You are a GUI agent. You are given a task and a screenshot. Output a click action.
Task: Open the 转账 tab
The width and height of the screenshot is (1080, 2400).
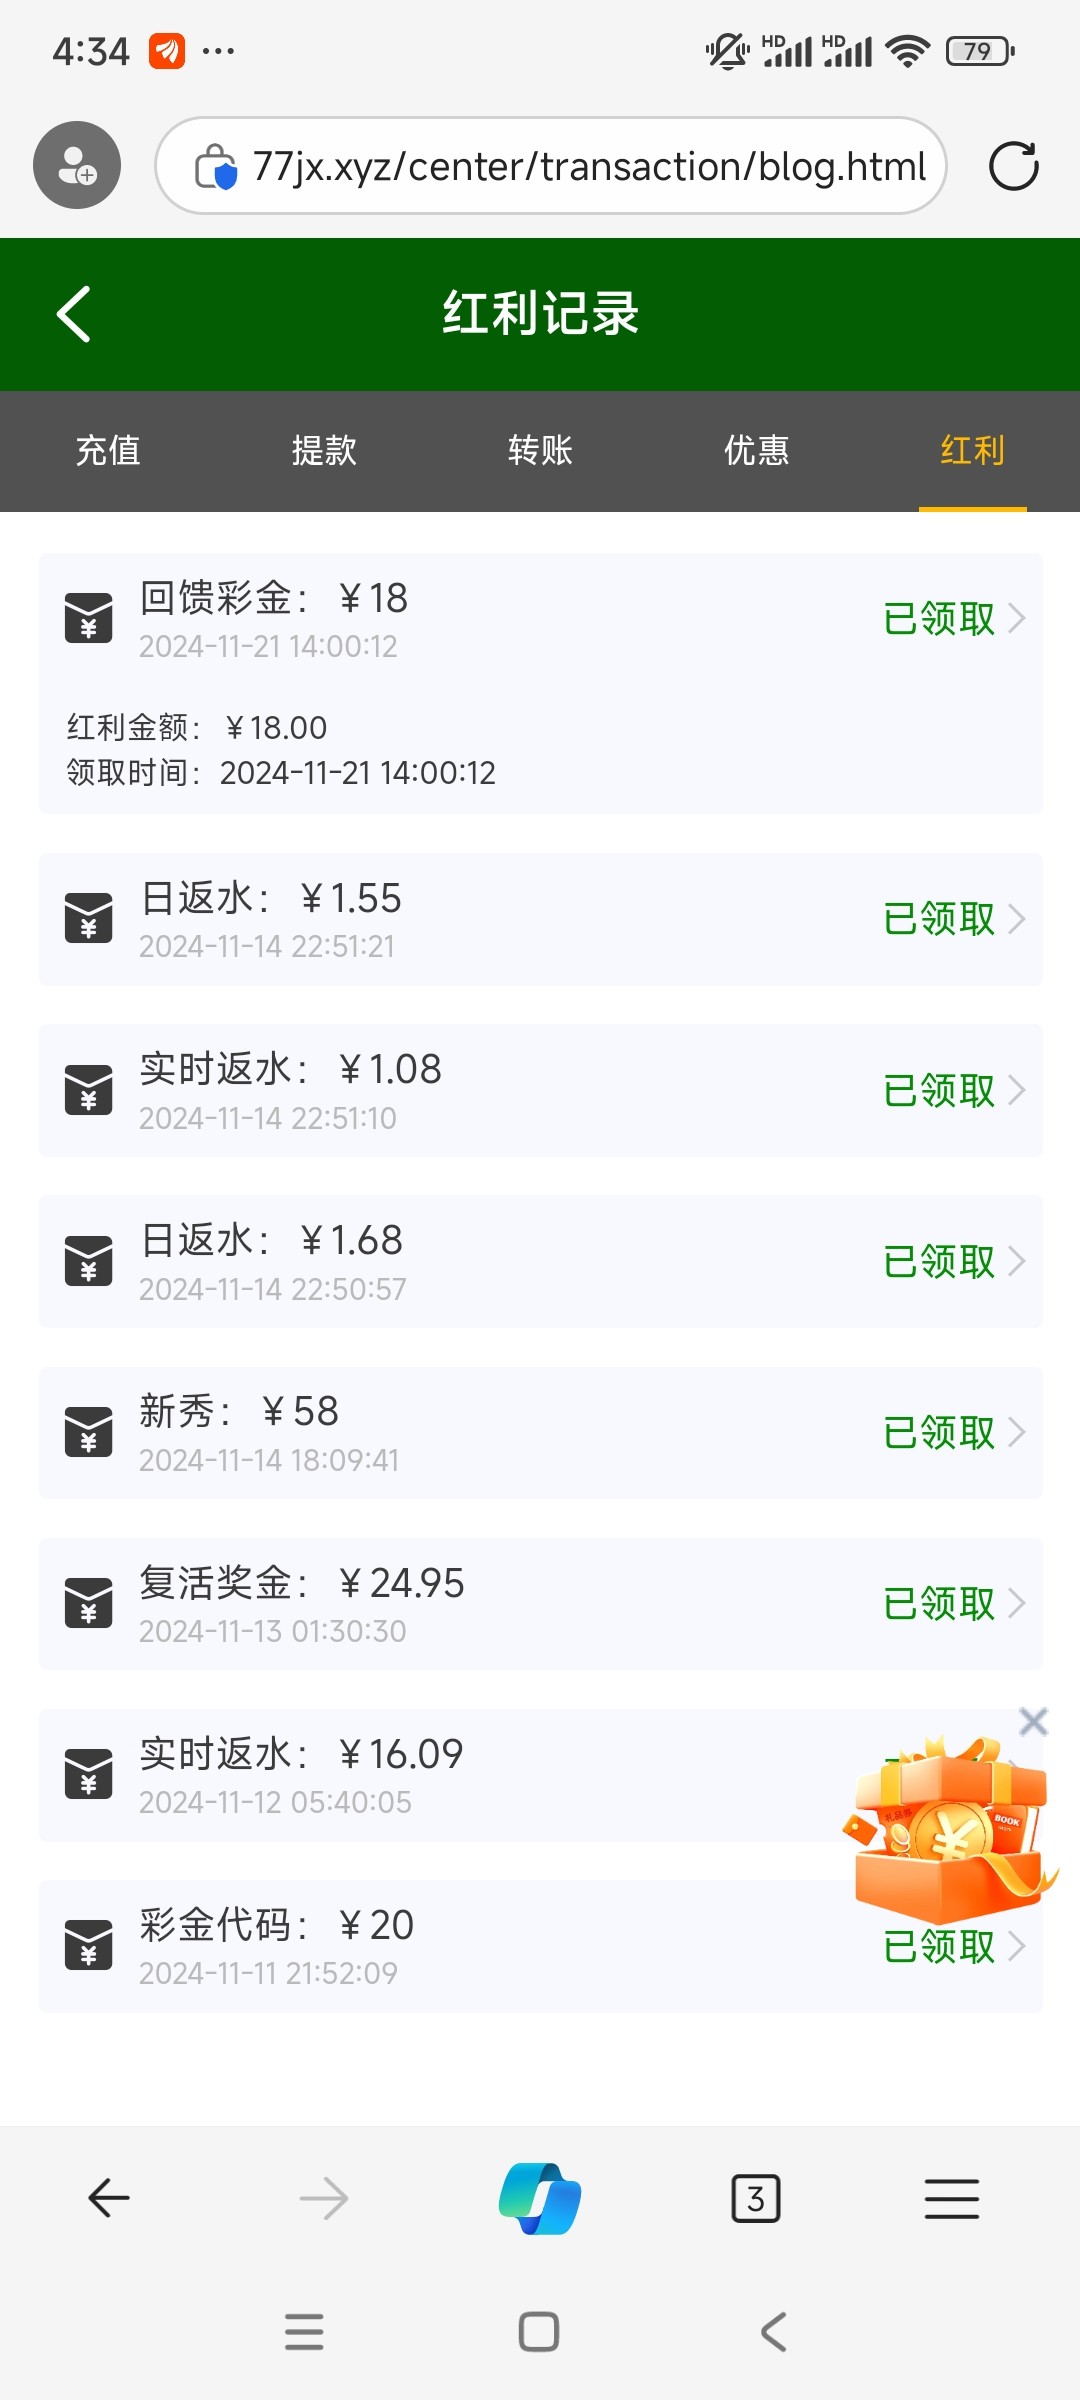540,451
